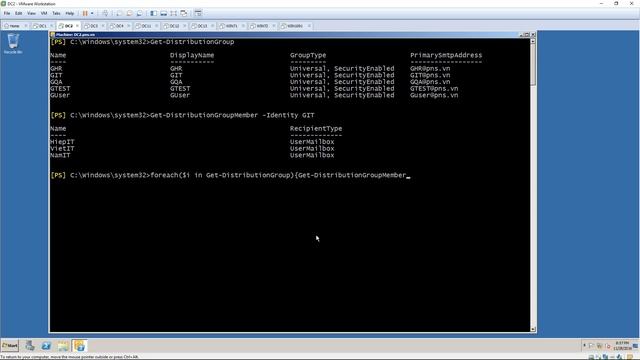
Task: Click the Revert to Snapshot toolbar icon
Action: coord(129,13)
